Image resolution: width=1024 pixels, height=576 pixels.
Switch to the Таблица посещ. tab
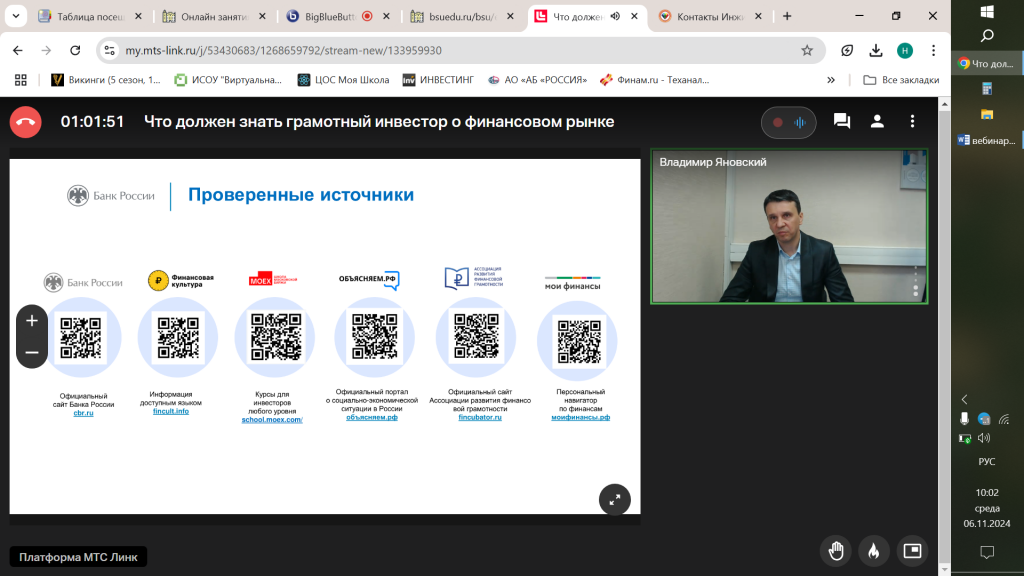pyautogui.click(x=90, y=16)
